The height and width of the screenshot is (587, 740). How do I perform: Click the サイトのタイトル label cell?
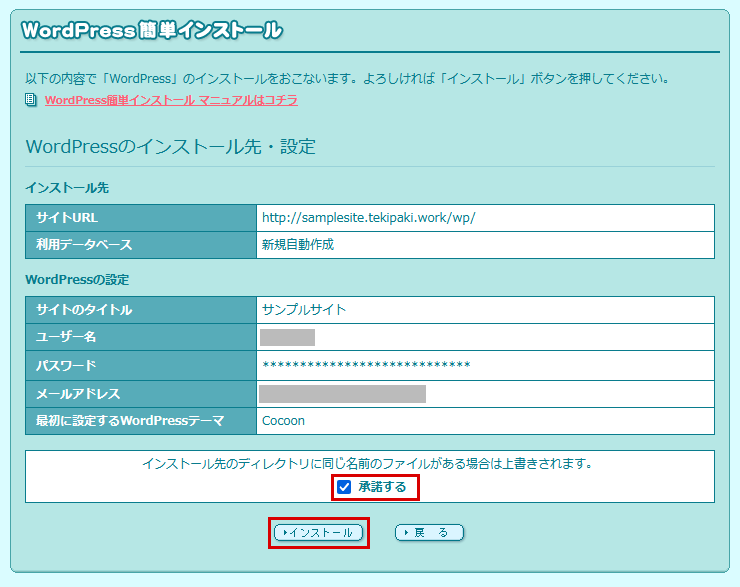click(x=140, y=309)
